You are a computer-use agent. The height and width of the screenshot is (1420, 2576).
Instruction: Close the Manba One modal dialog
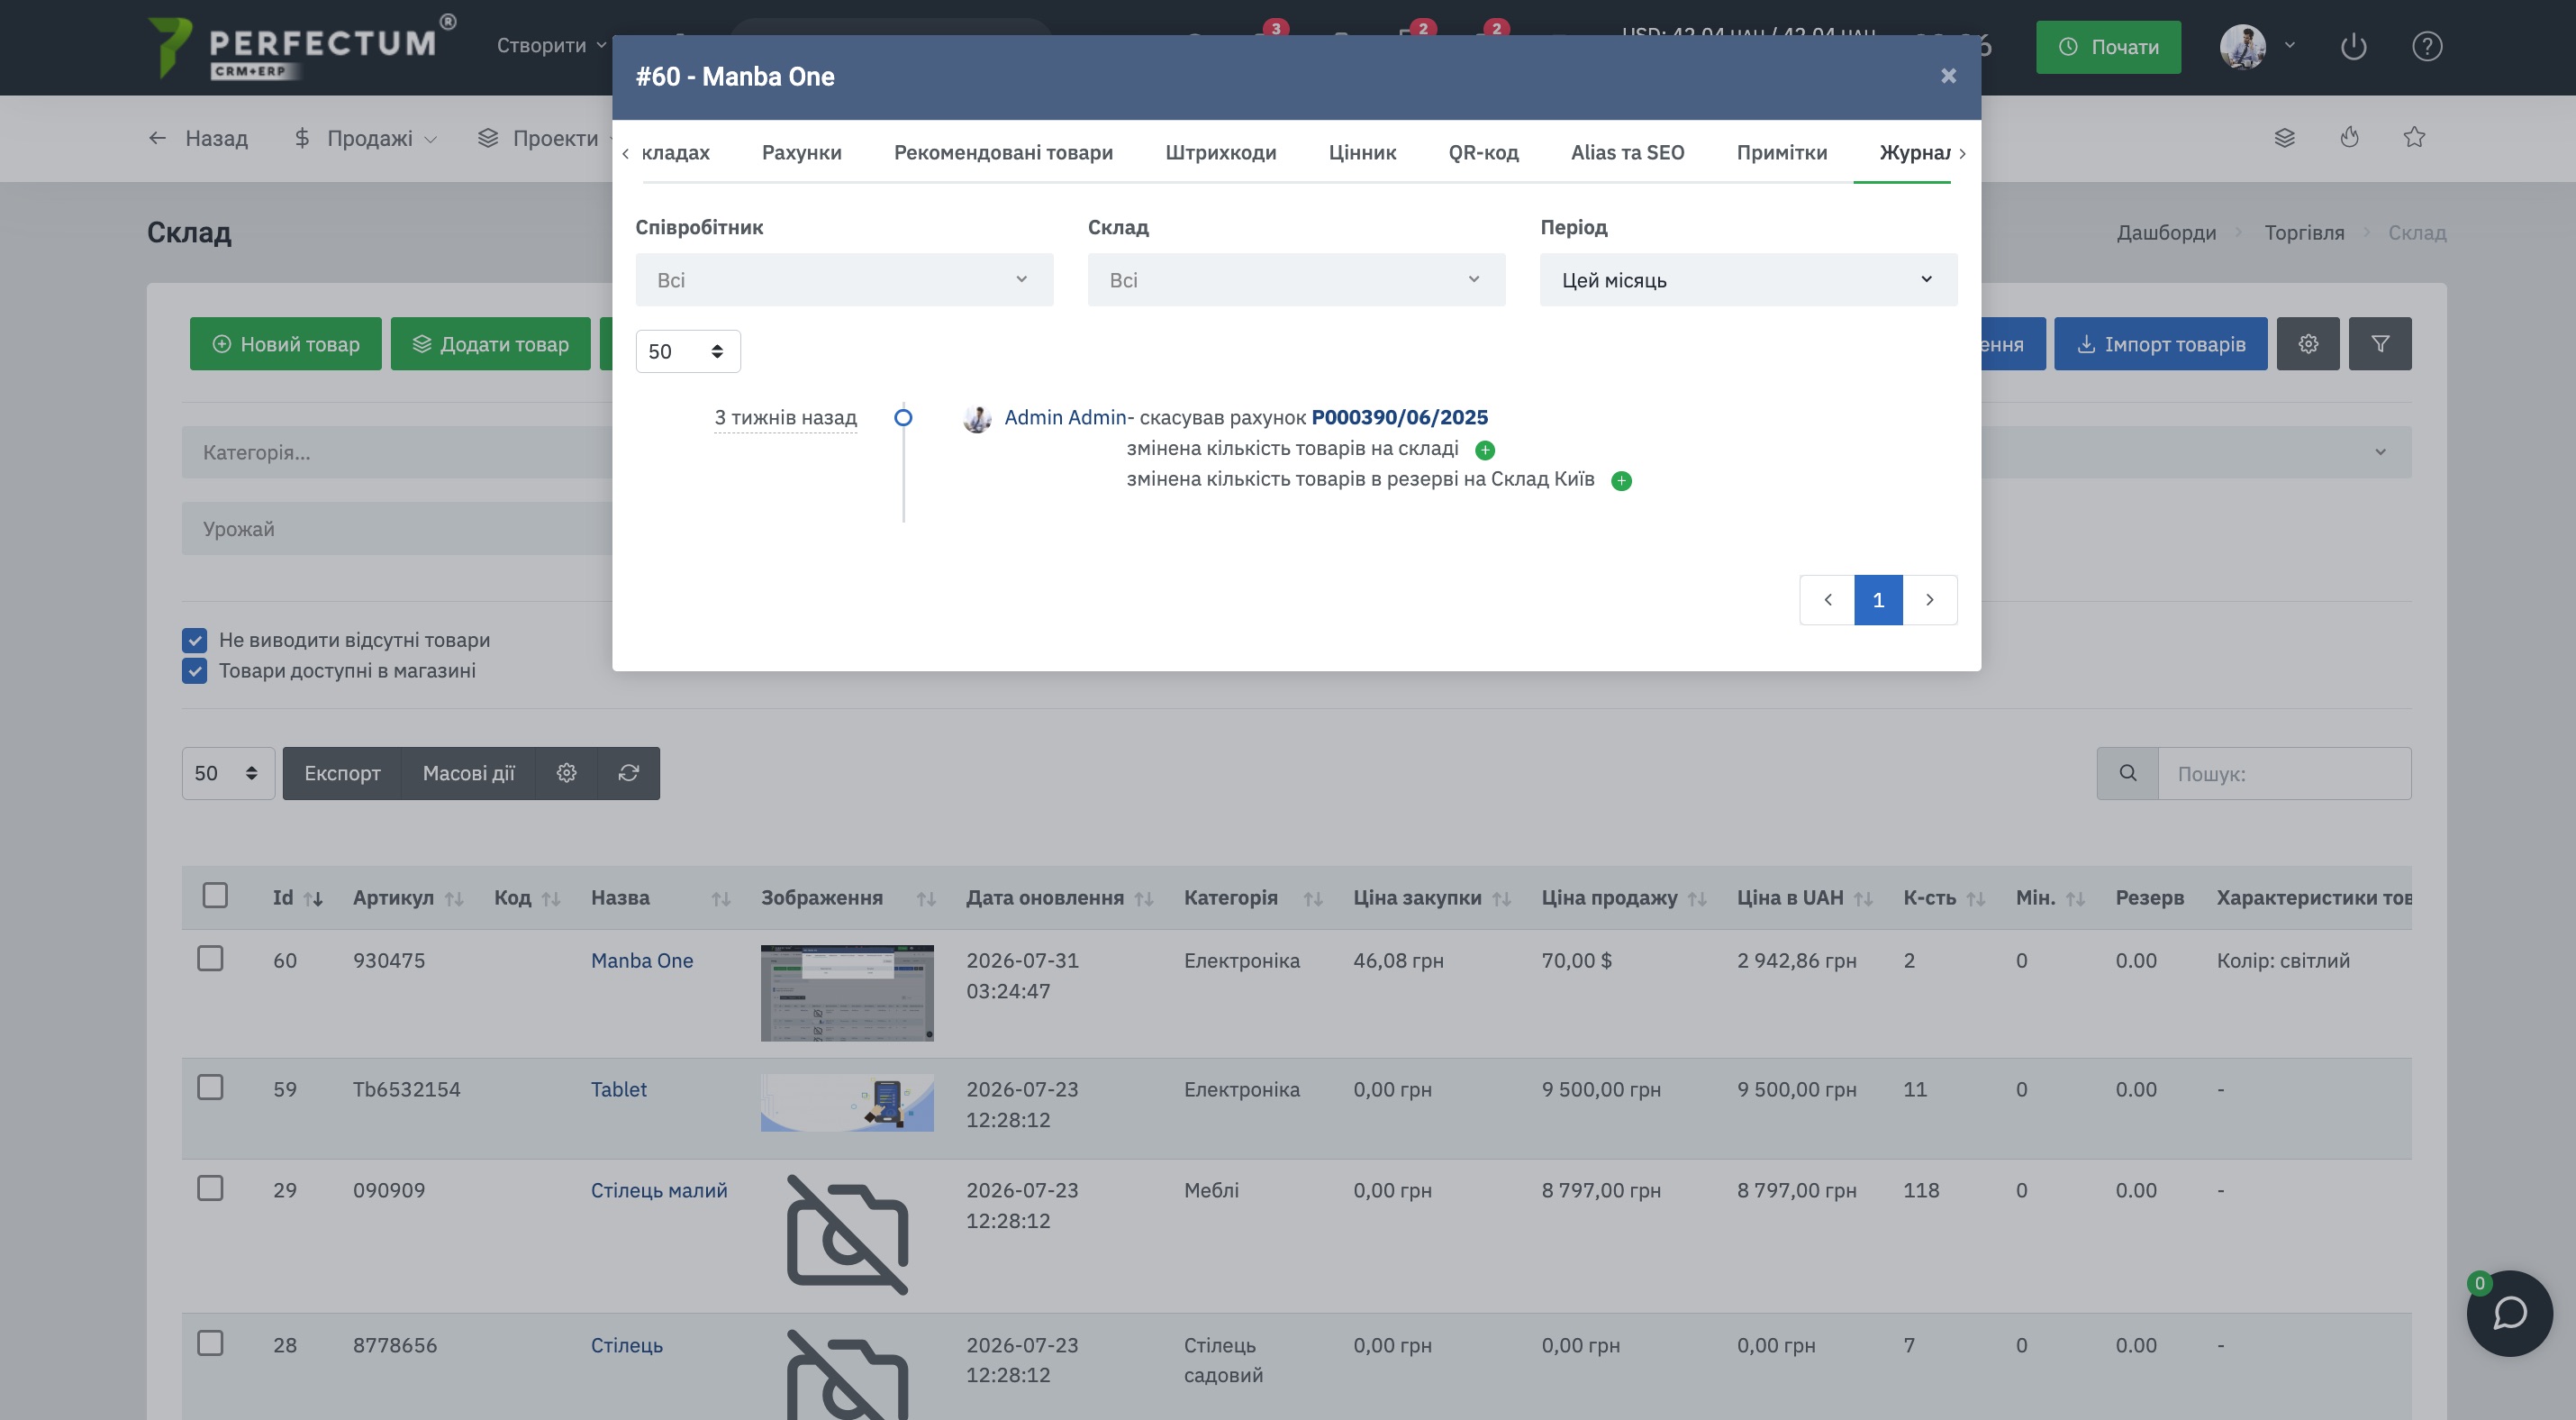(x=1948, y=76)
